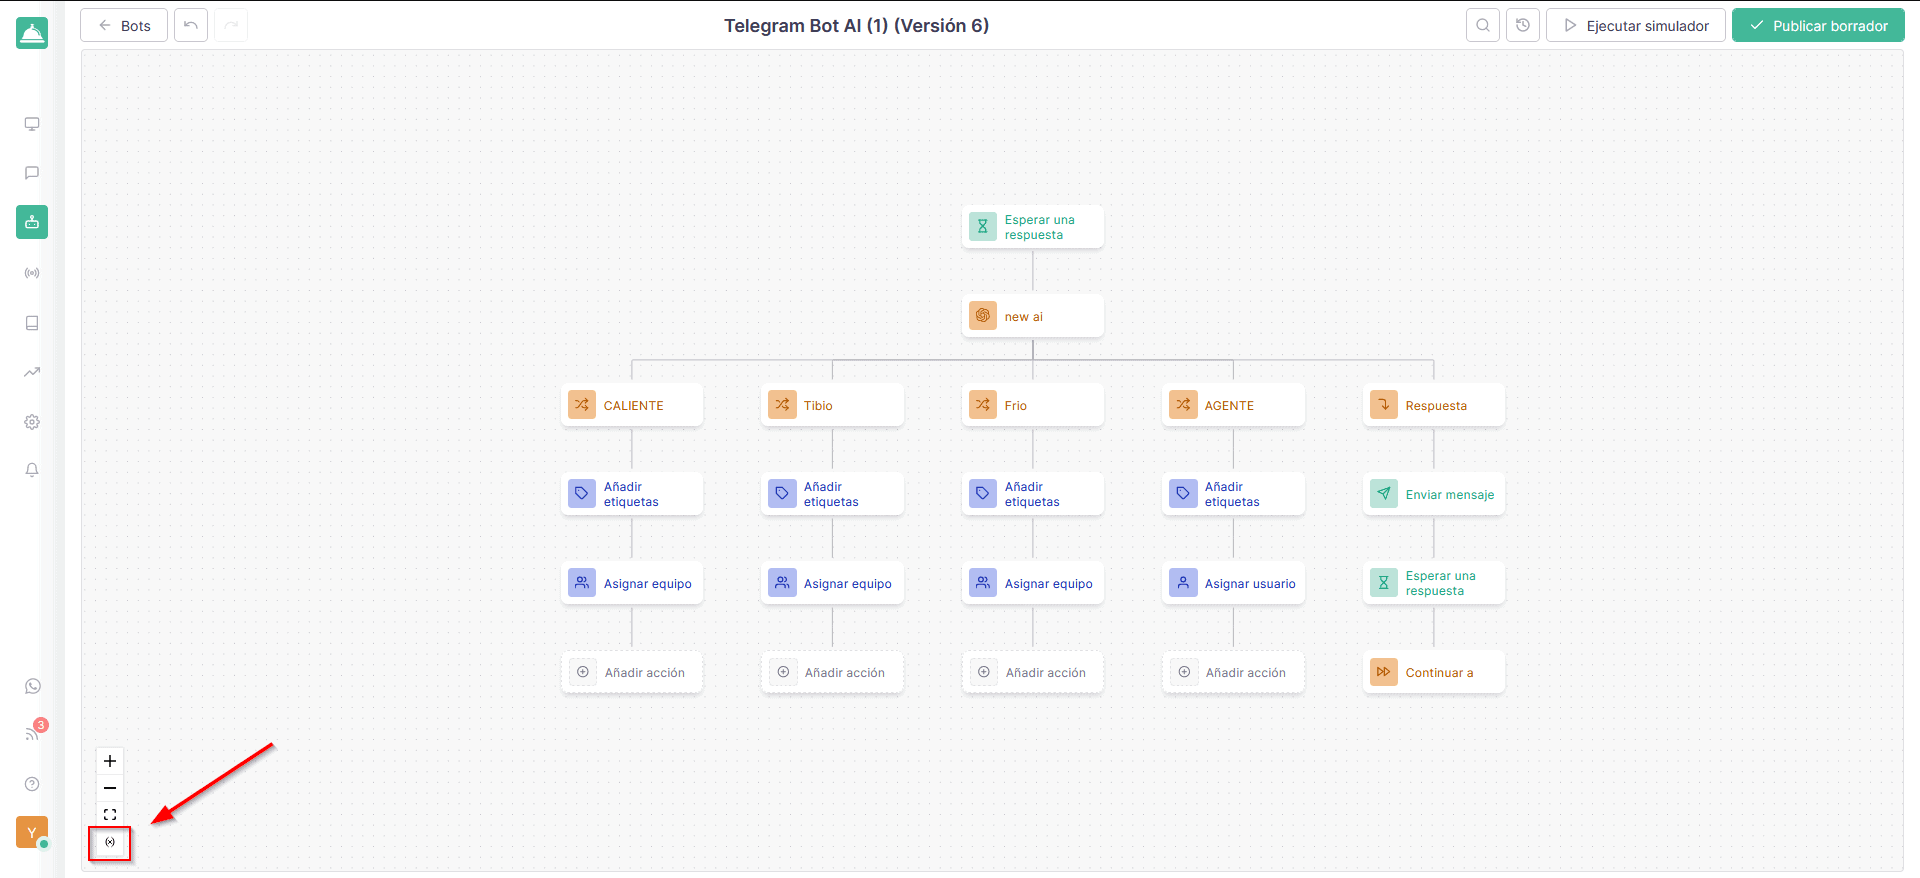Open WhatsApp icon in sidebar
The width and height of the screenshot is (1920, 878).
click(x=32, y=686)
